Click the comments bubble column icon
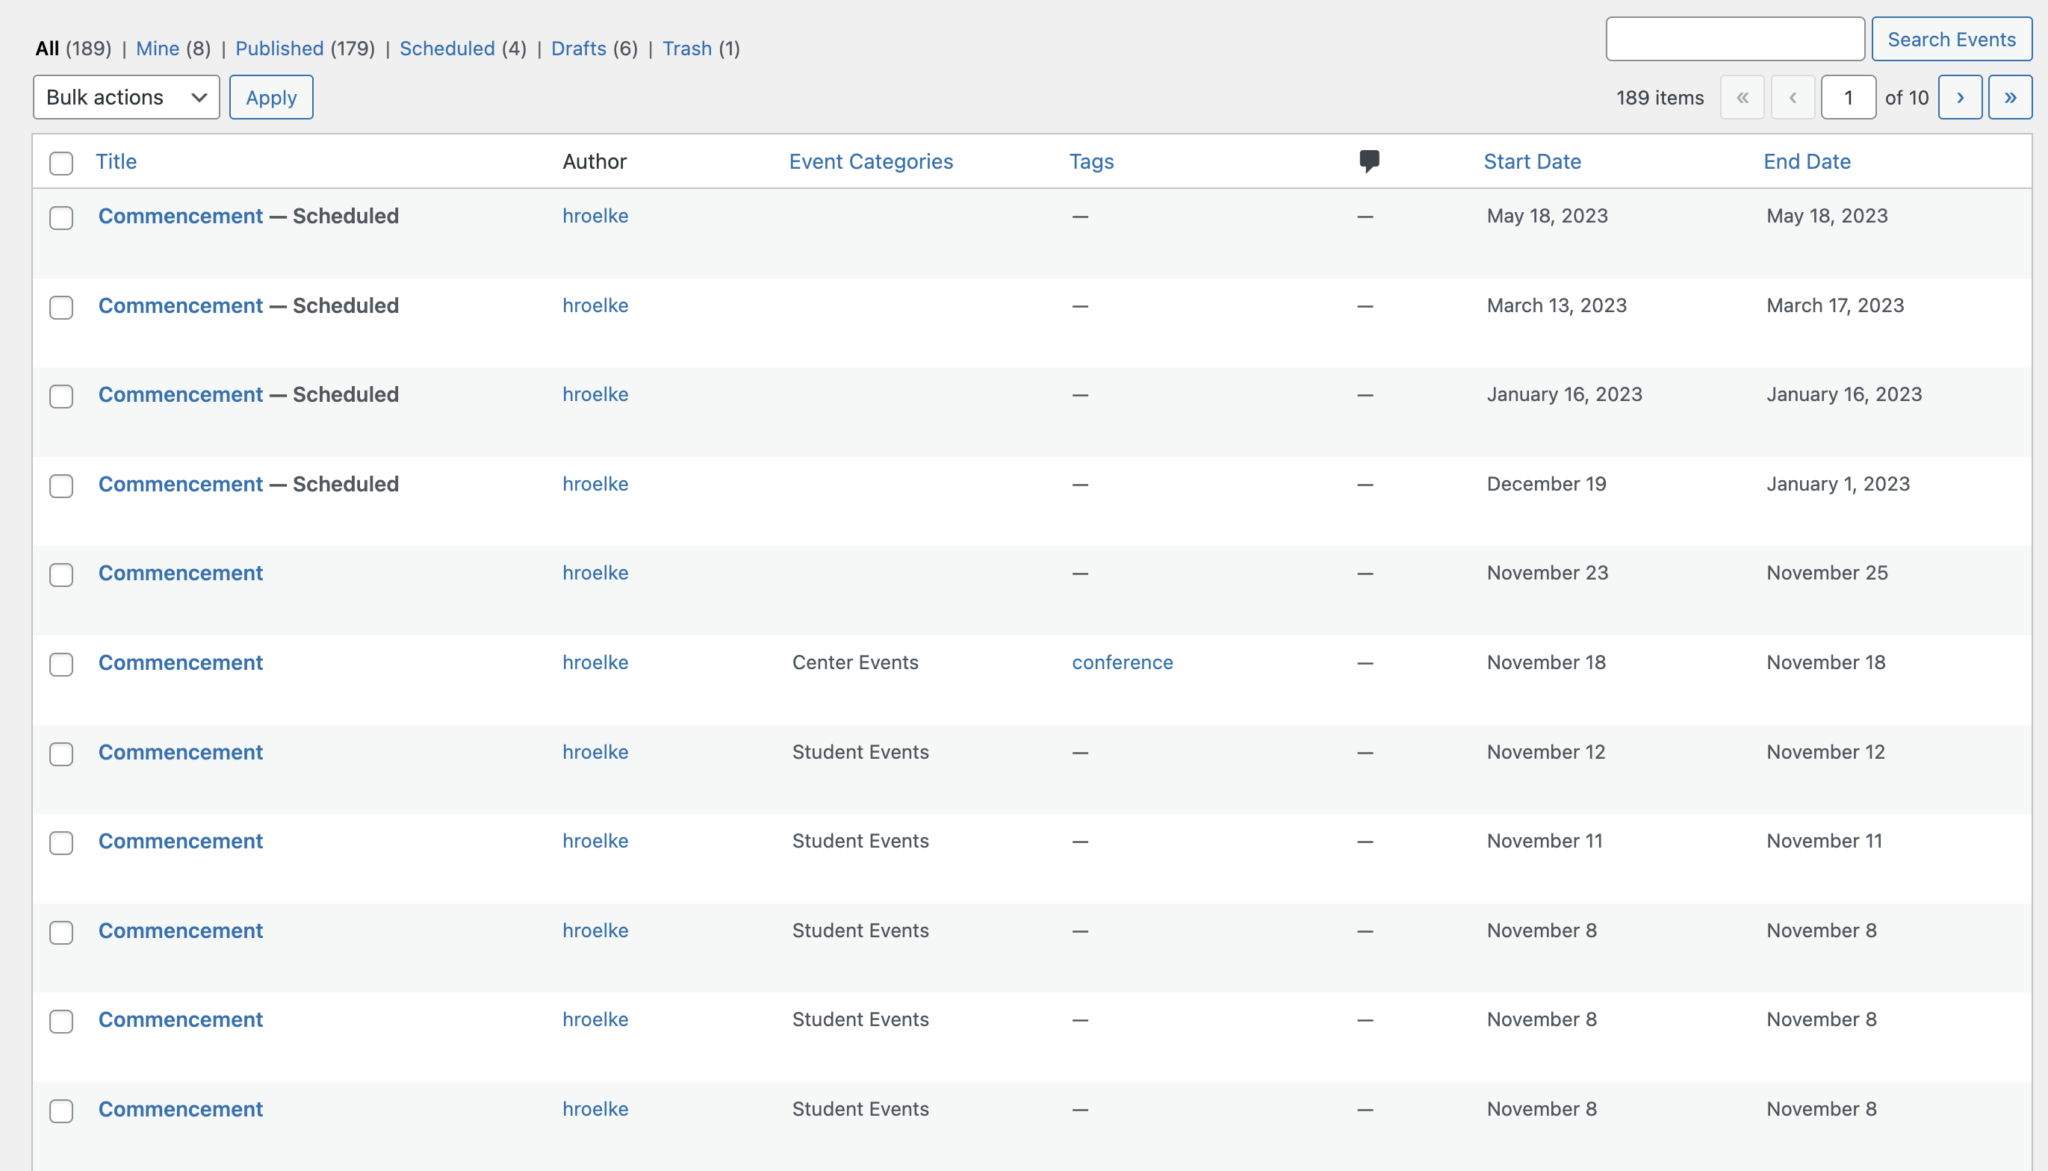 pos(1369,161)
